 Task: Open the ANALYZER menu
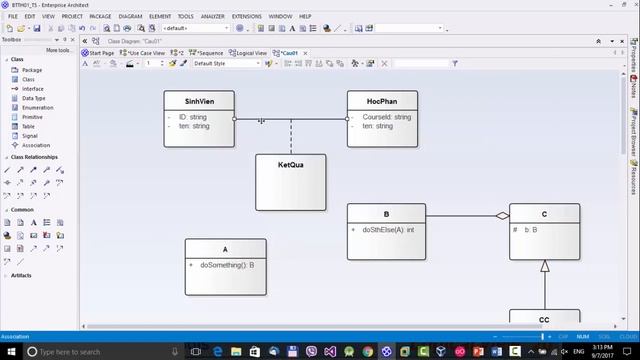click(213, 16)
